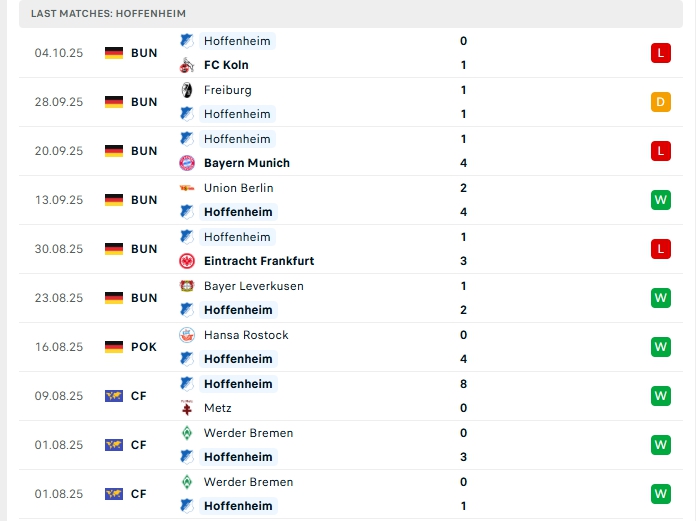
Task: Click the German flag beside 04.10.25 match
Action: [114, 53]
